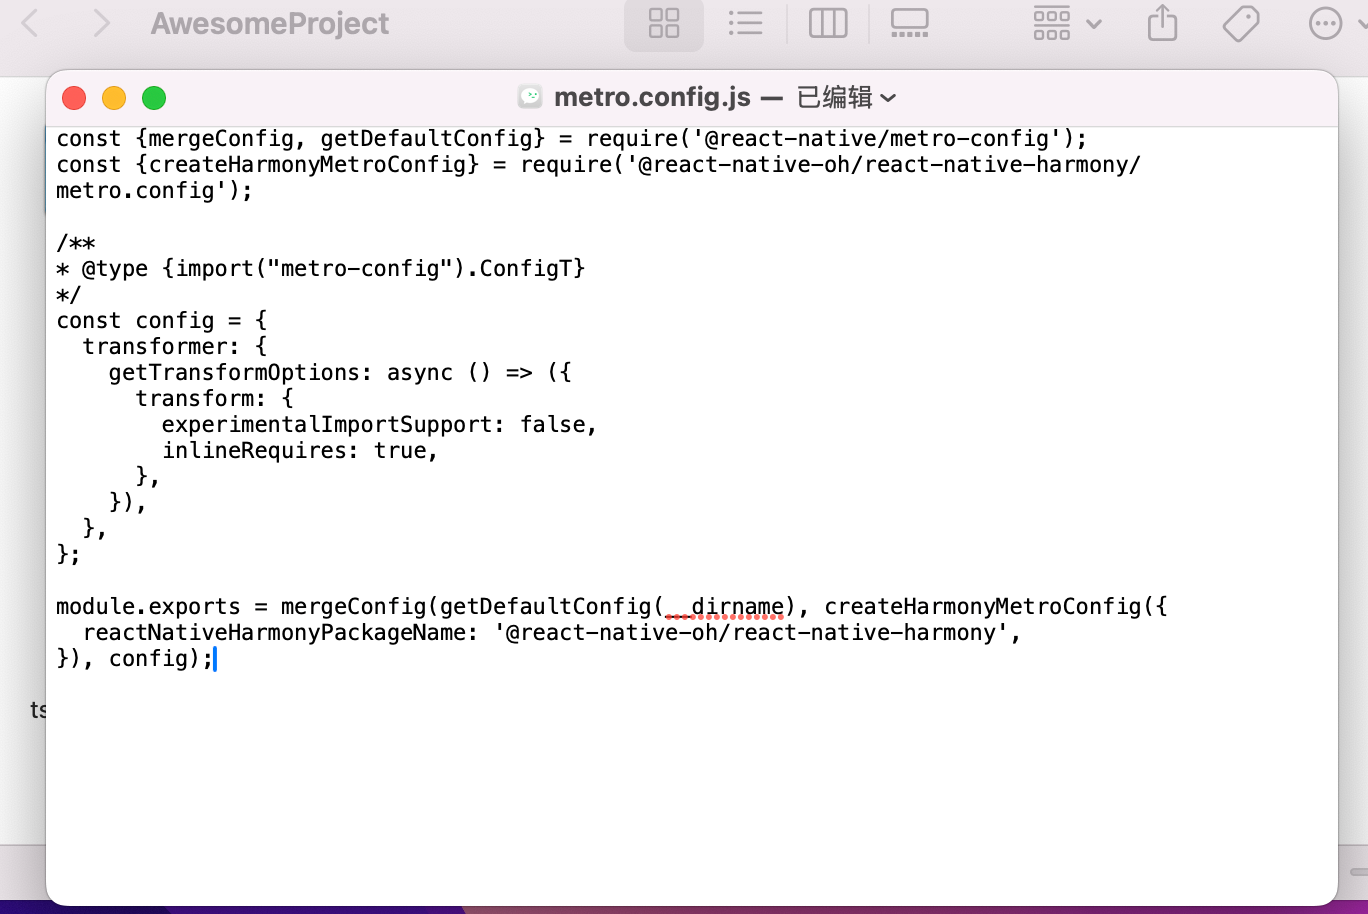Click the const config = { line
The image size is (1368, 914).
[162, 320]
